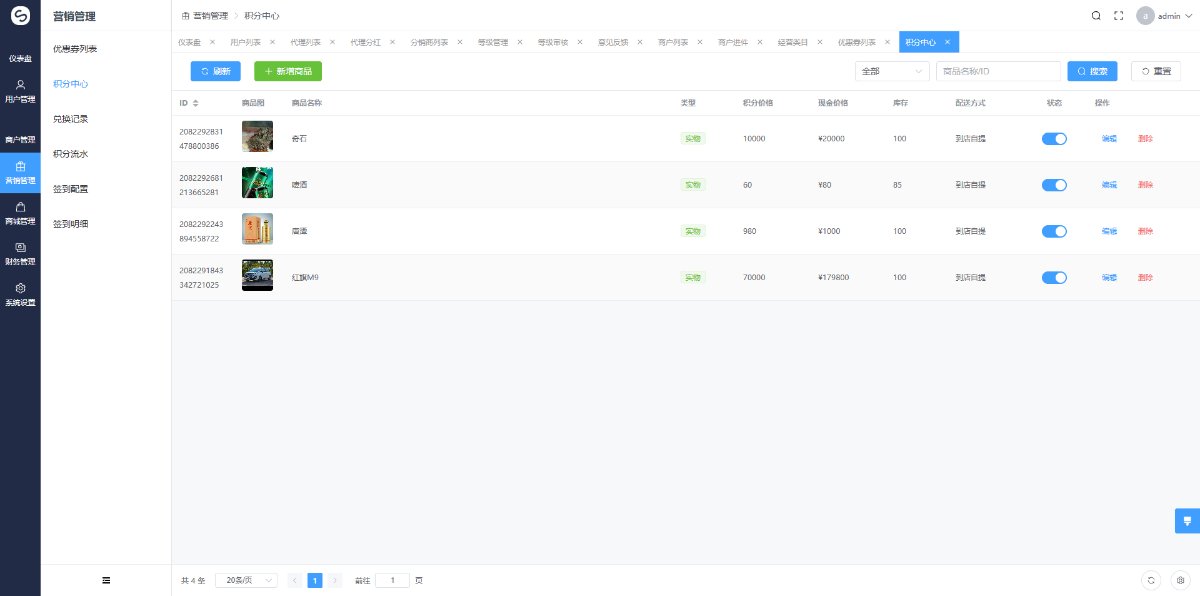Switch to the 等级管理 tab
The width and height of the screenshot is (1200, 596).
(x=493, y=42)
